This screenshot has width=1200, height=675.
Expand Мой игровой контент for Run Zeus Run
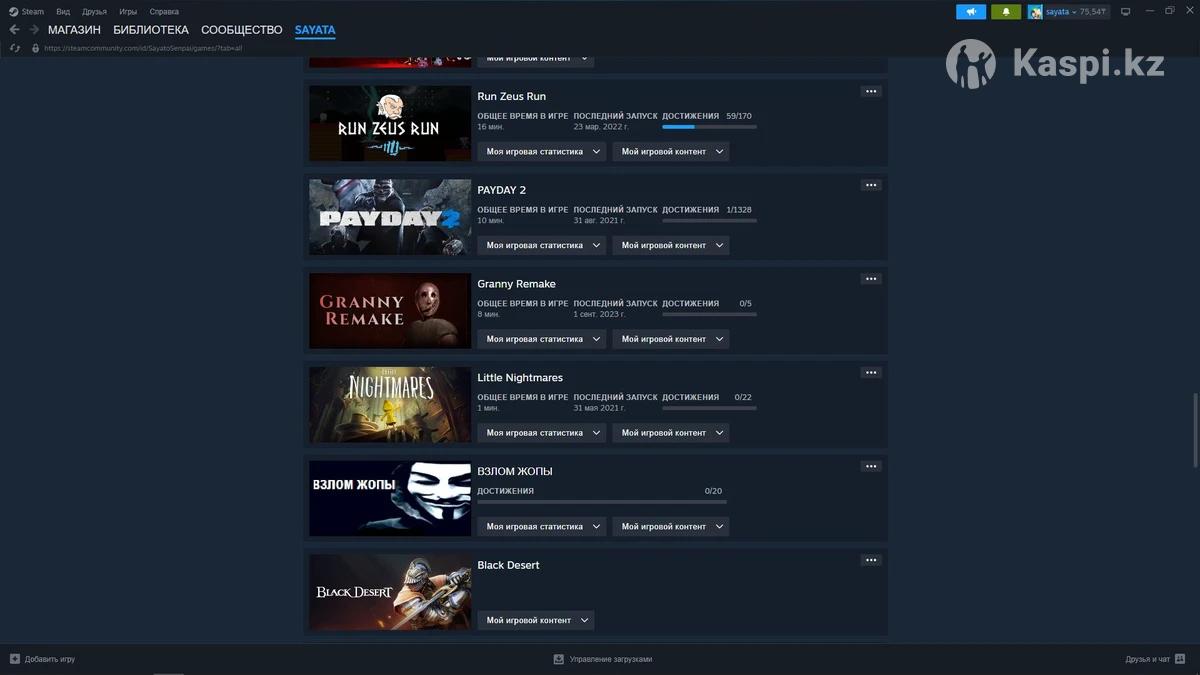click(x=671, y=152)
